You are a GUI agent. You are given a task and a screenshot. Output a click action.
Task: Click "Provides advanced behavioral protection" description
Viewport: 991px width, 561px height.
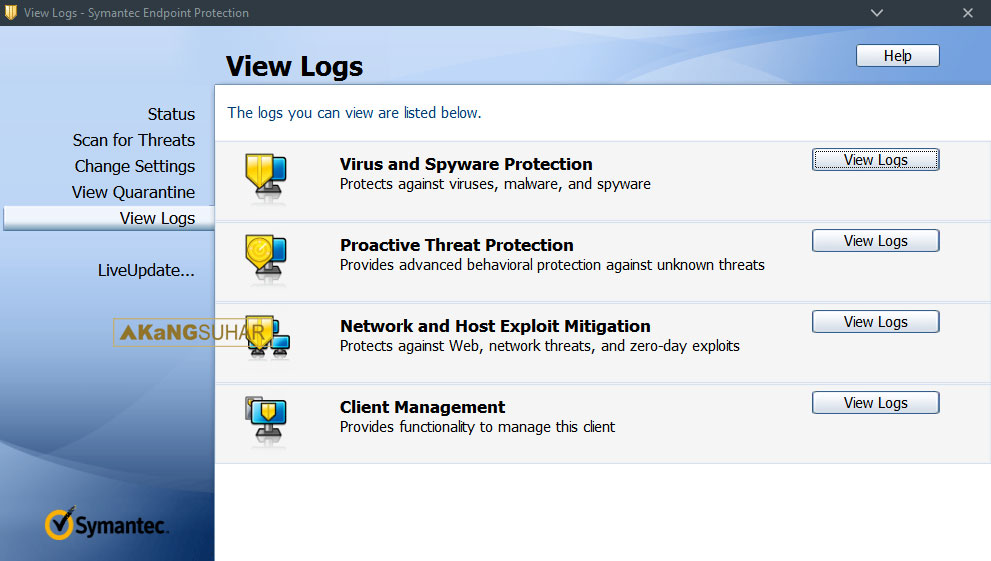(552, 265)
